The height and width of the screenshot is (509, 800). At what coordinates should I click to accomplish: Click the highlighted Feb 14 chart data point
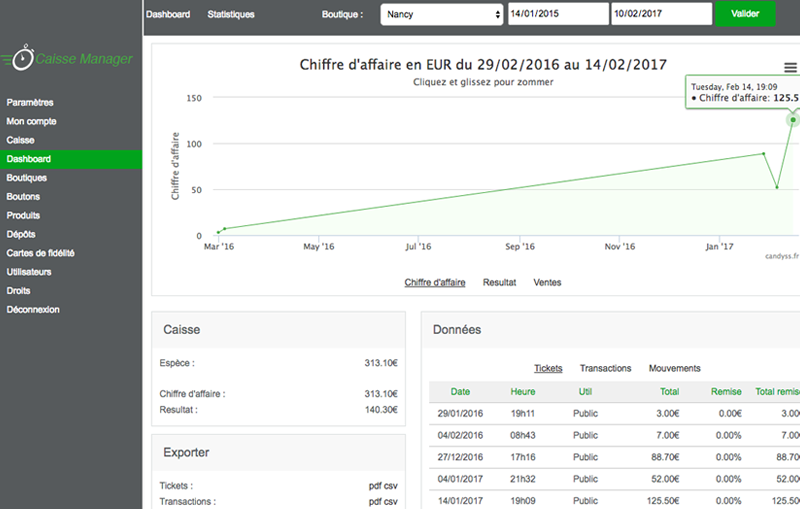tap(793, 120)
